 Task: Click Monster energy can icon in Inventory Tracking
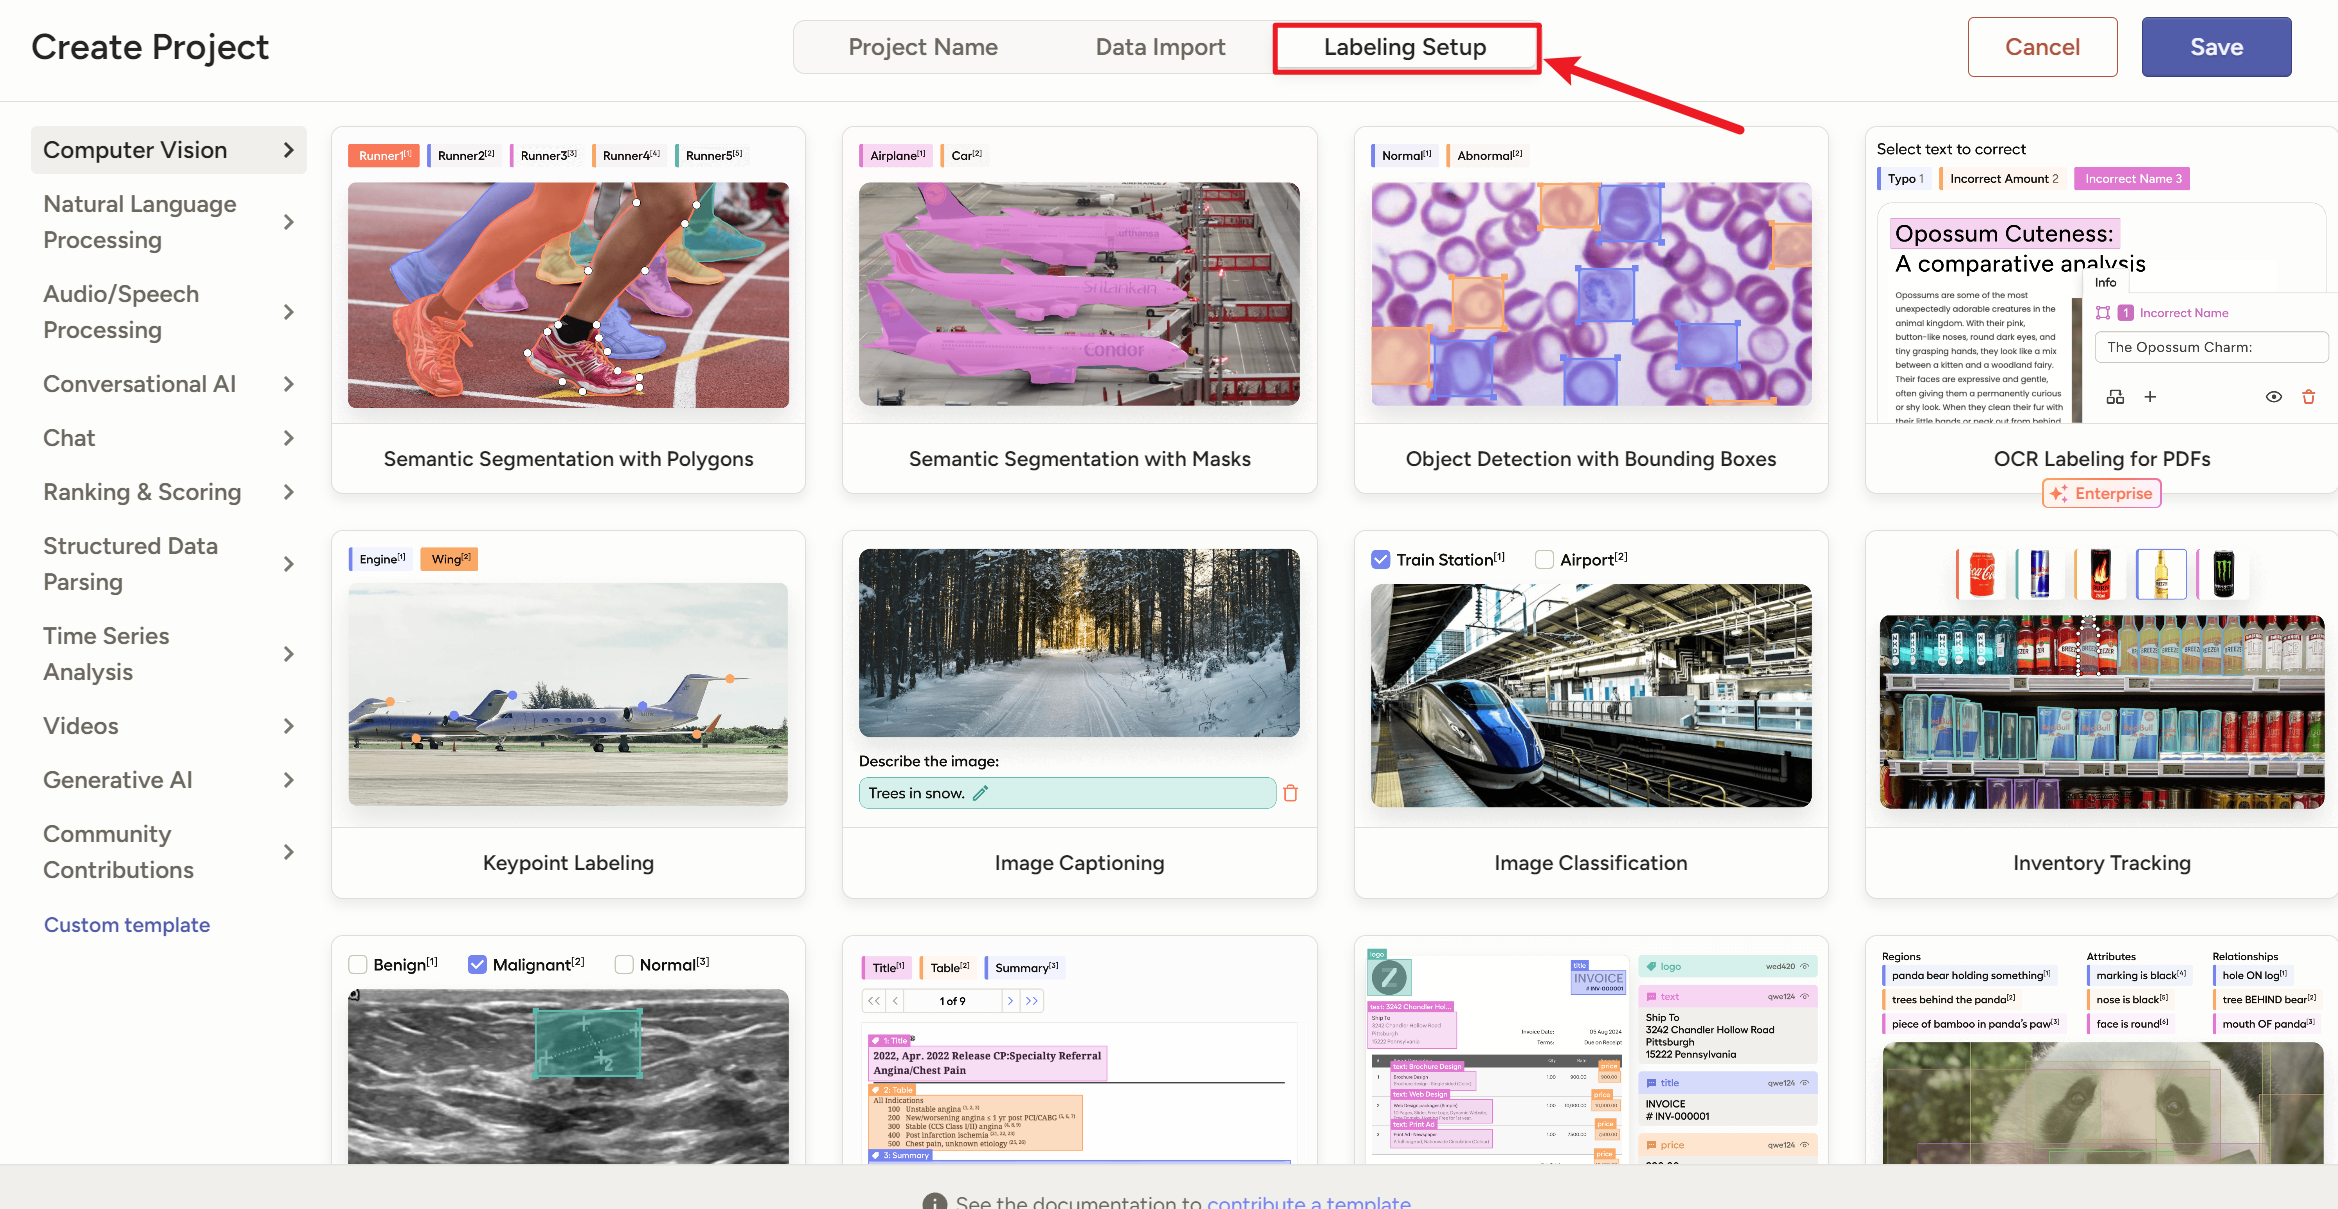click(2222, 574)
